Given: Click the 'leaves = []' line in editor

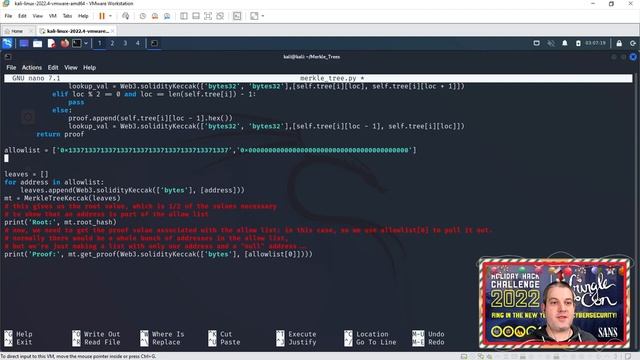Looking at the screenshot, I should [26, 174].
